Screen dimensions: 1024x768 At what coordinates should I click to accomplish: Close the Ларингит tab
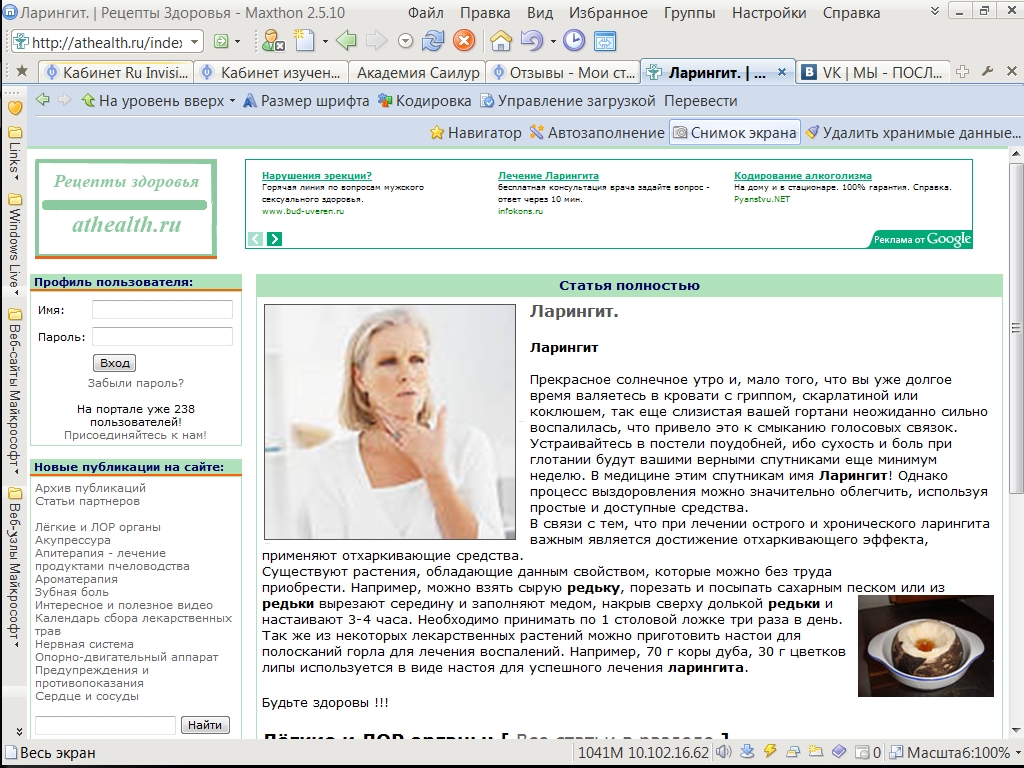[x=781, y=73]
